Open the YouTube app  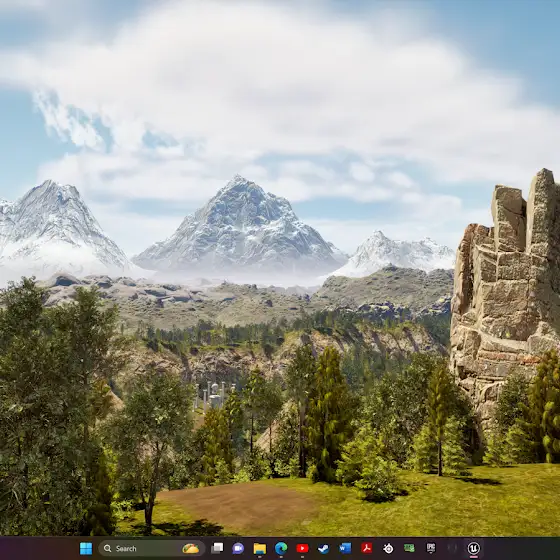tap(302, 548)
